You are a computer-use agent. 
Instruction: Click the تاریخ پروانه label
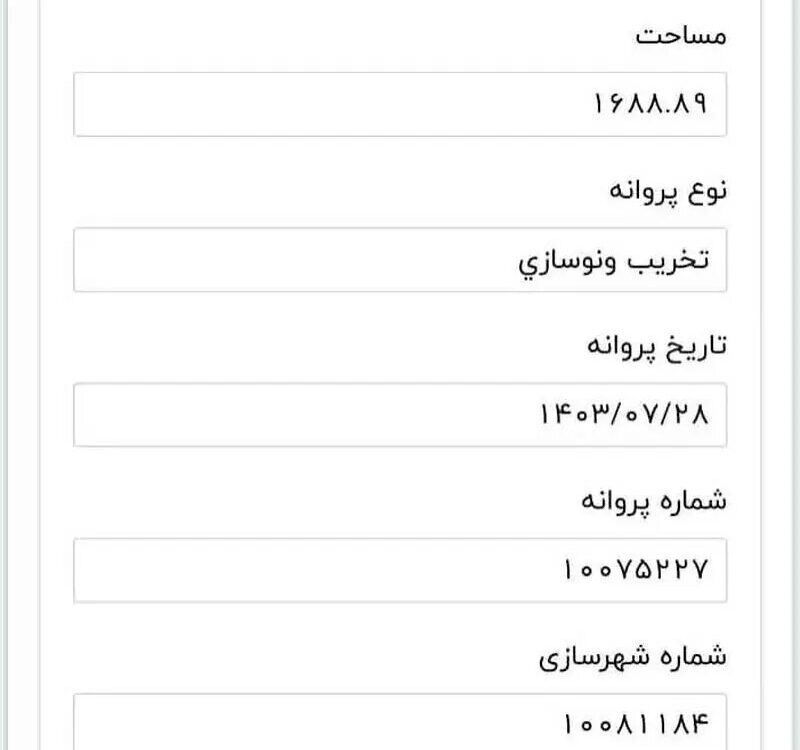tap(657, 346)
